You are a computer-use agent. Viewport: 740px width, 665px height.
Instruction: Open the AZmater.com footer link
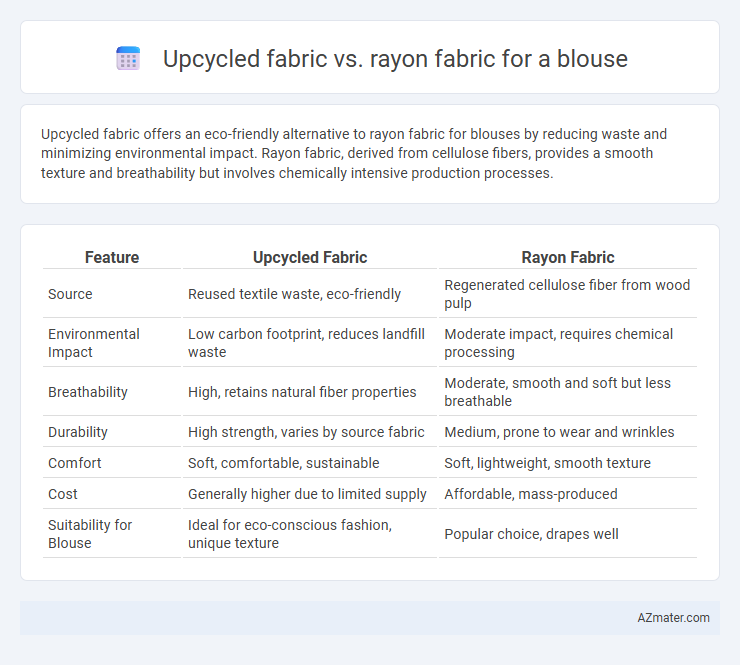[x=673, y=618]
